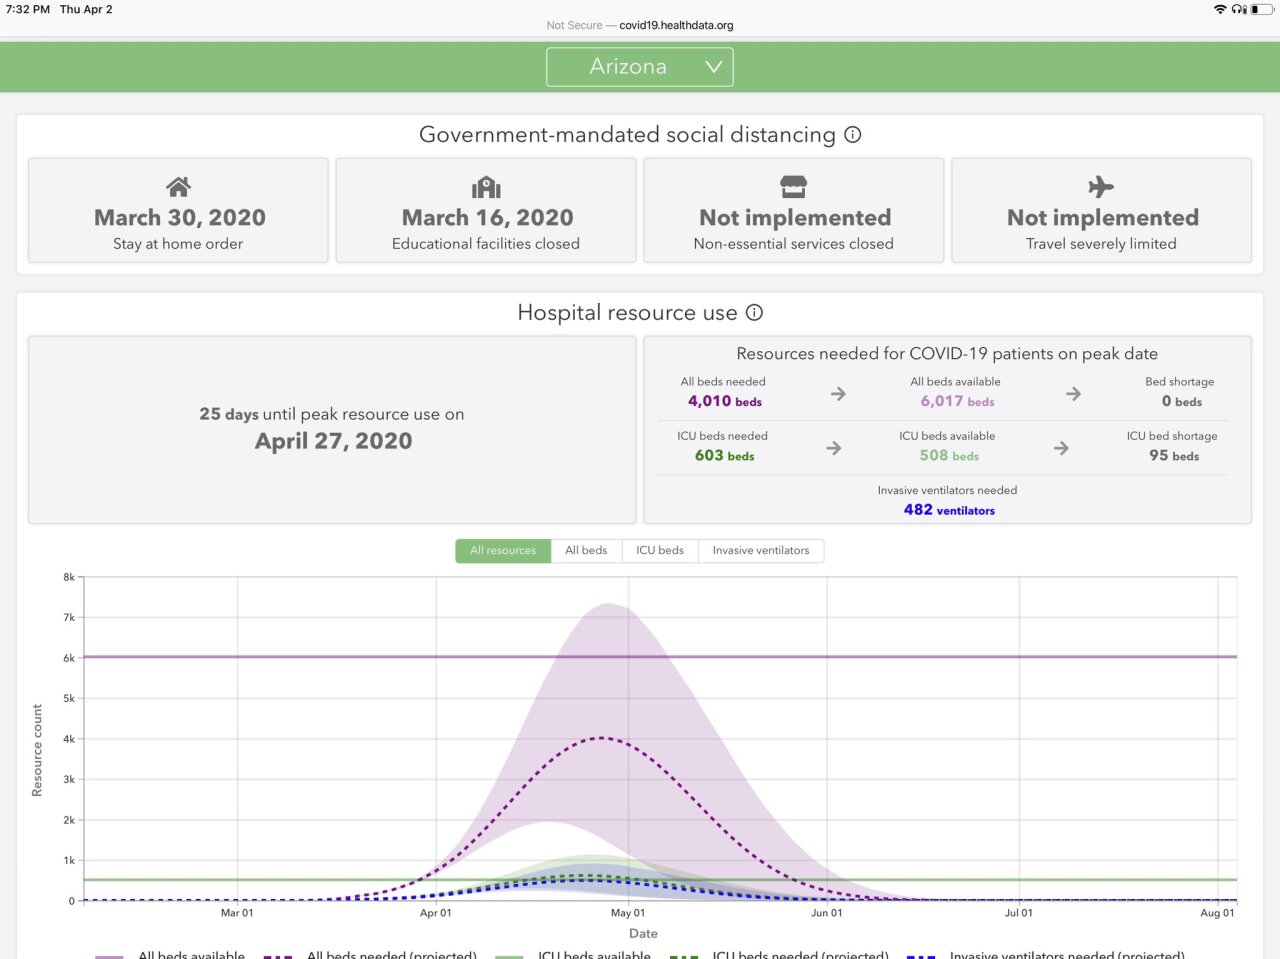The height and width of the screenshot is (959, 1280).
Task: Tap the battery icon in status bar
Action: point(1262,9)
